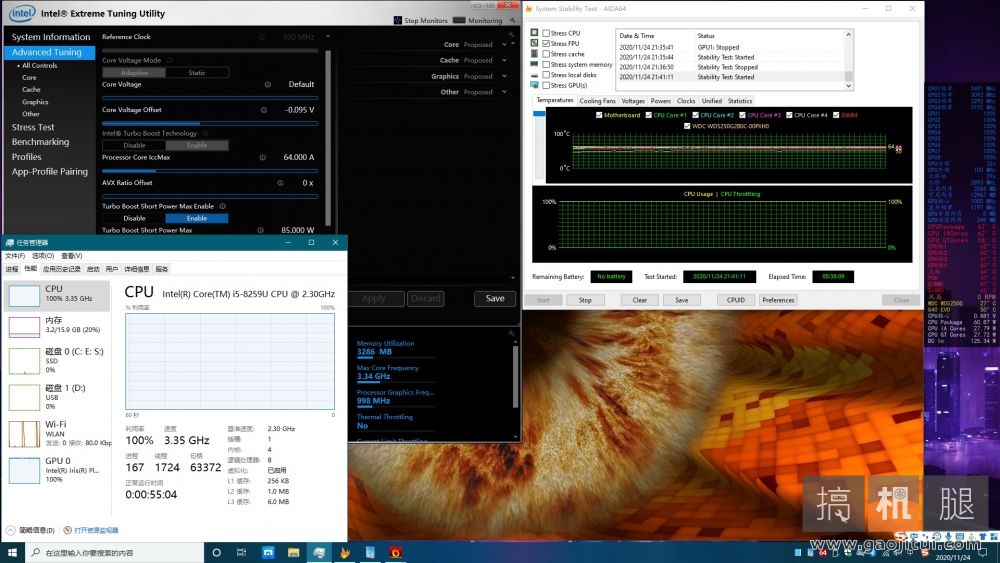The image size is (1000, 563).
Task: Click wrench icon above Core Proposed list
Action: [511, 34]
